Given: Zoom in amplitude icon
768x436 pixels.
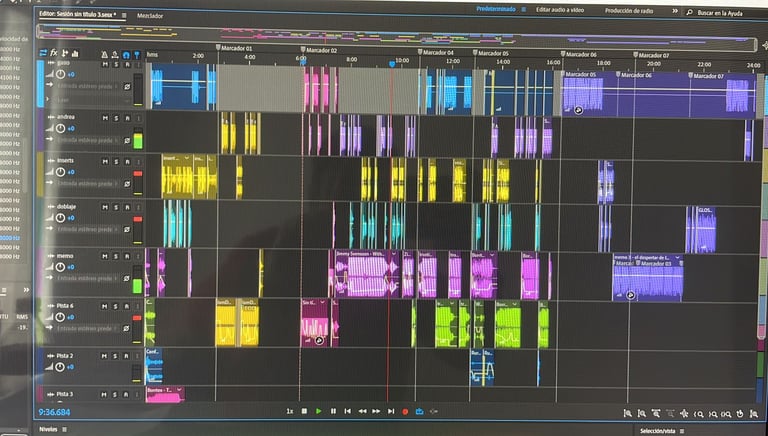Looking at the screenshot, I should pos(627,414).
